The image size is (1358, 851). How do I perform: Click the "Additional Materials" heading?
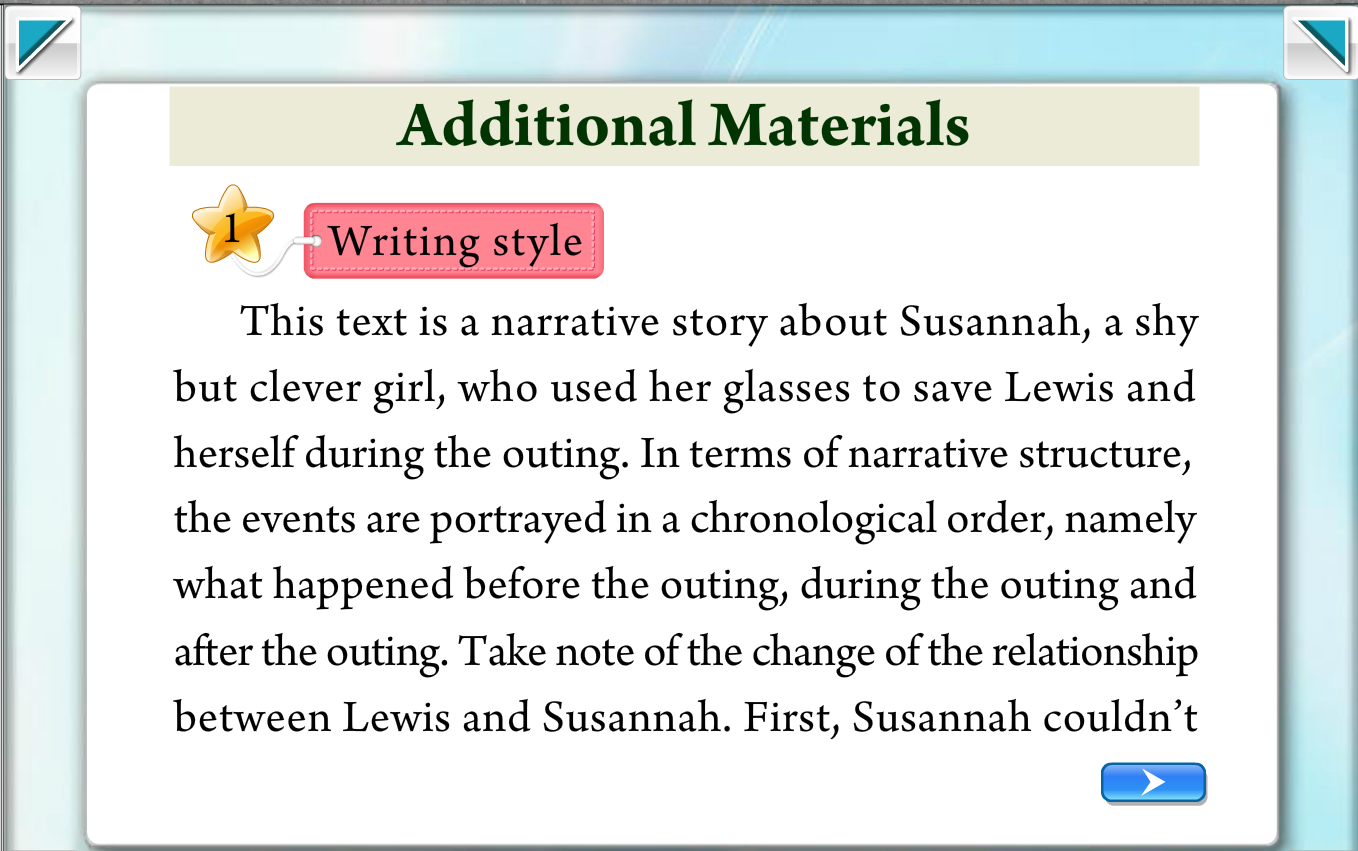683,126
